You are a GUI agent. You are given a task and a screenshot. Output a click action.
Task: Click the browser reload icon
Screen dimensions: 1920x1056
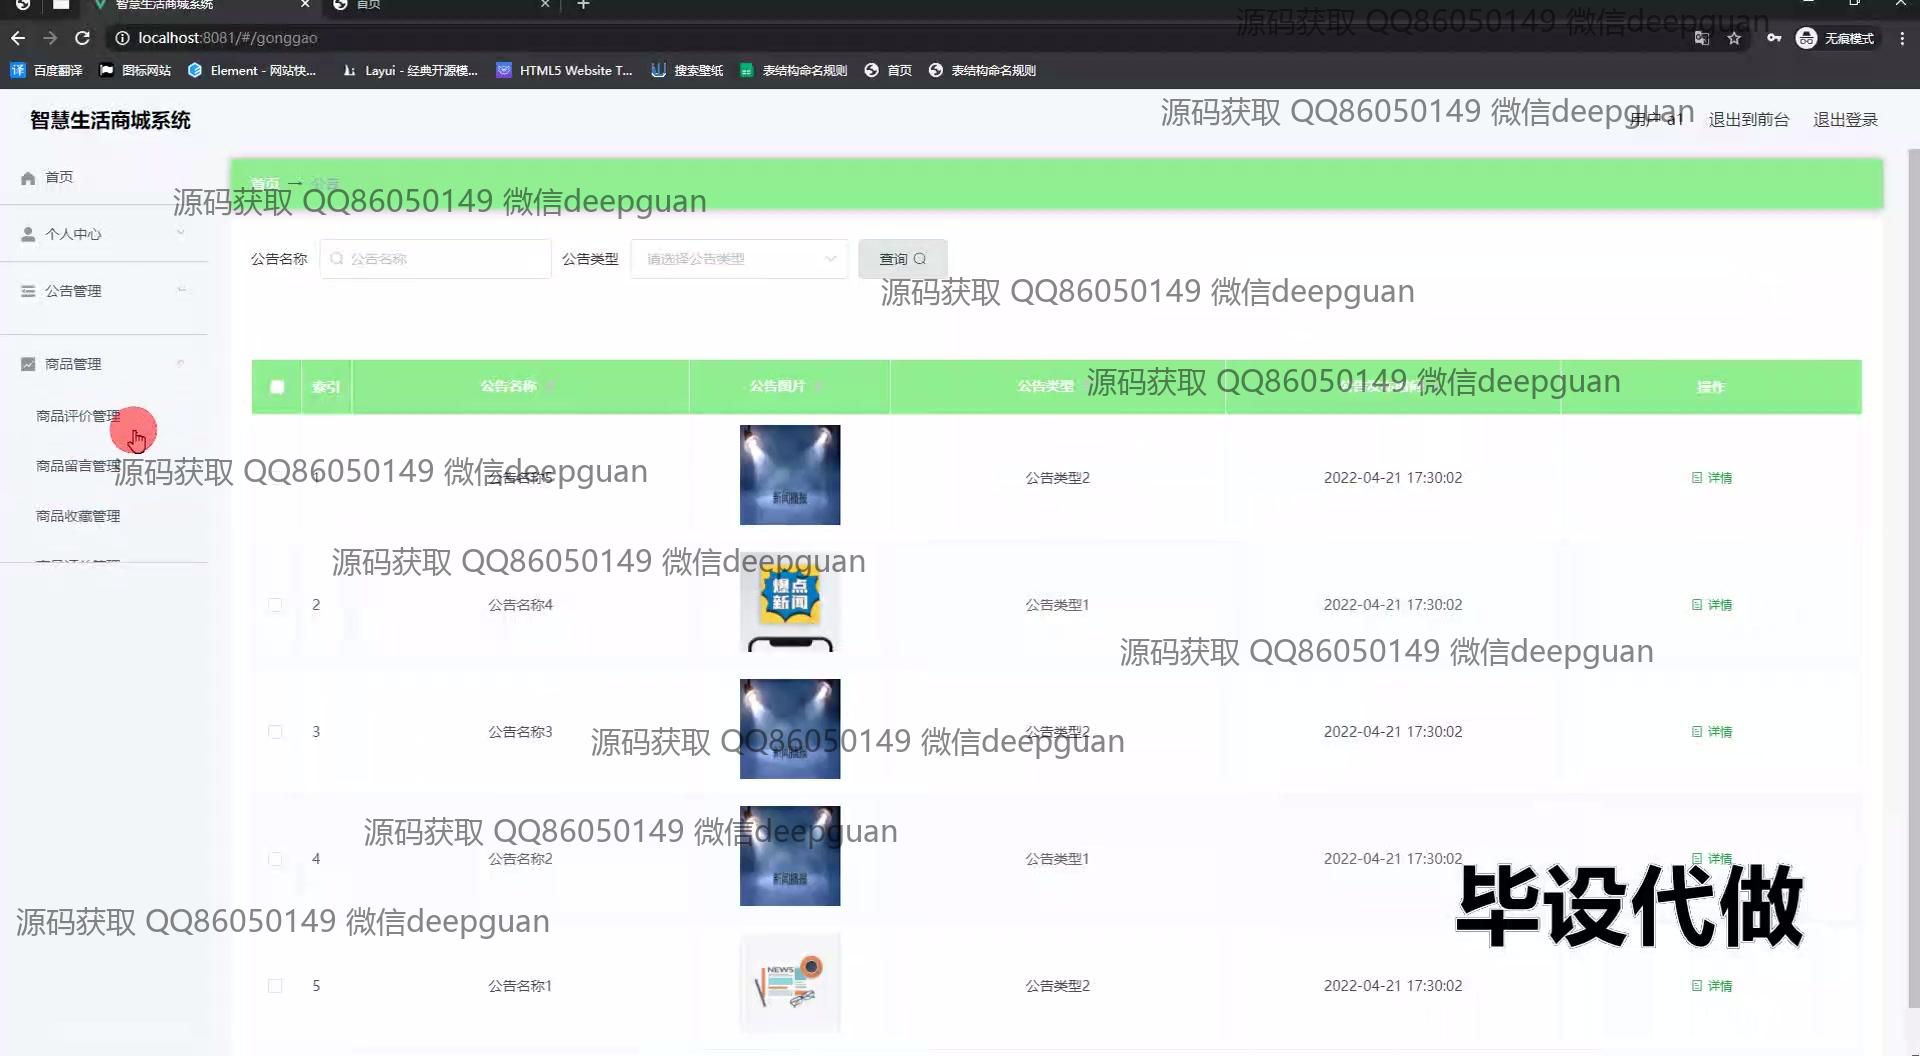pyautogui.click(x=83, y=38)
